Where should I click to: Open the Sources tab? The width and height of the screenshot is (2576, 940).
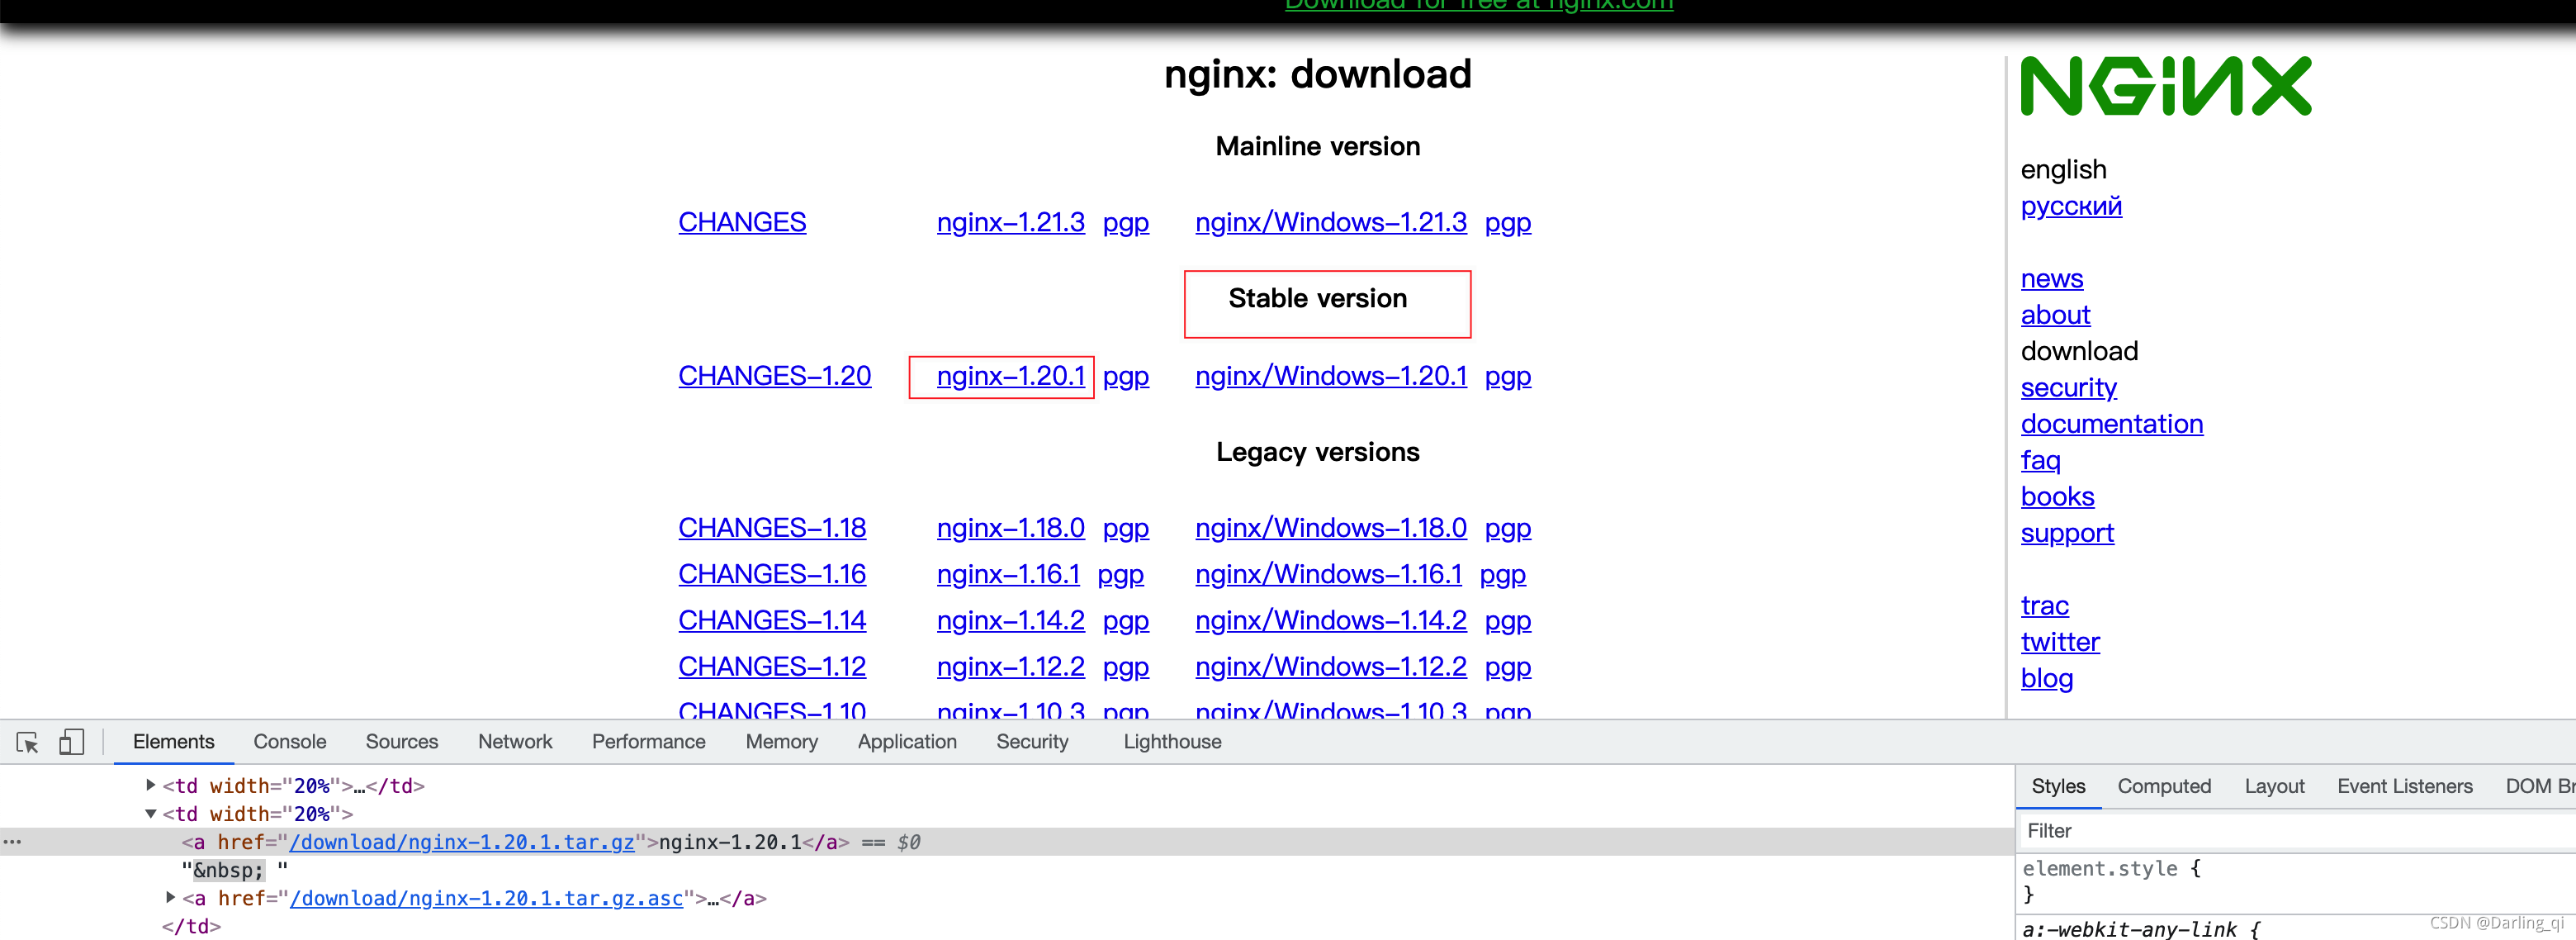coord(402,741)
